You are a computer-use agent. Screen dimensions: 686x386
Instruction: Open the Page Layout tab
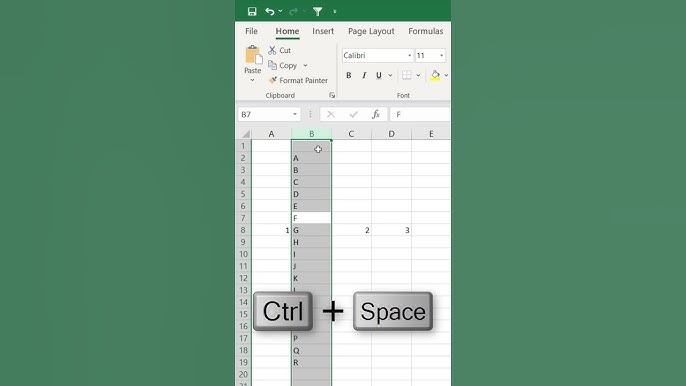coord(371,31)
